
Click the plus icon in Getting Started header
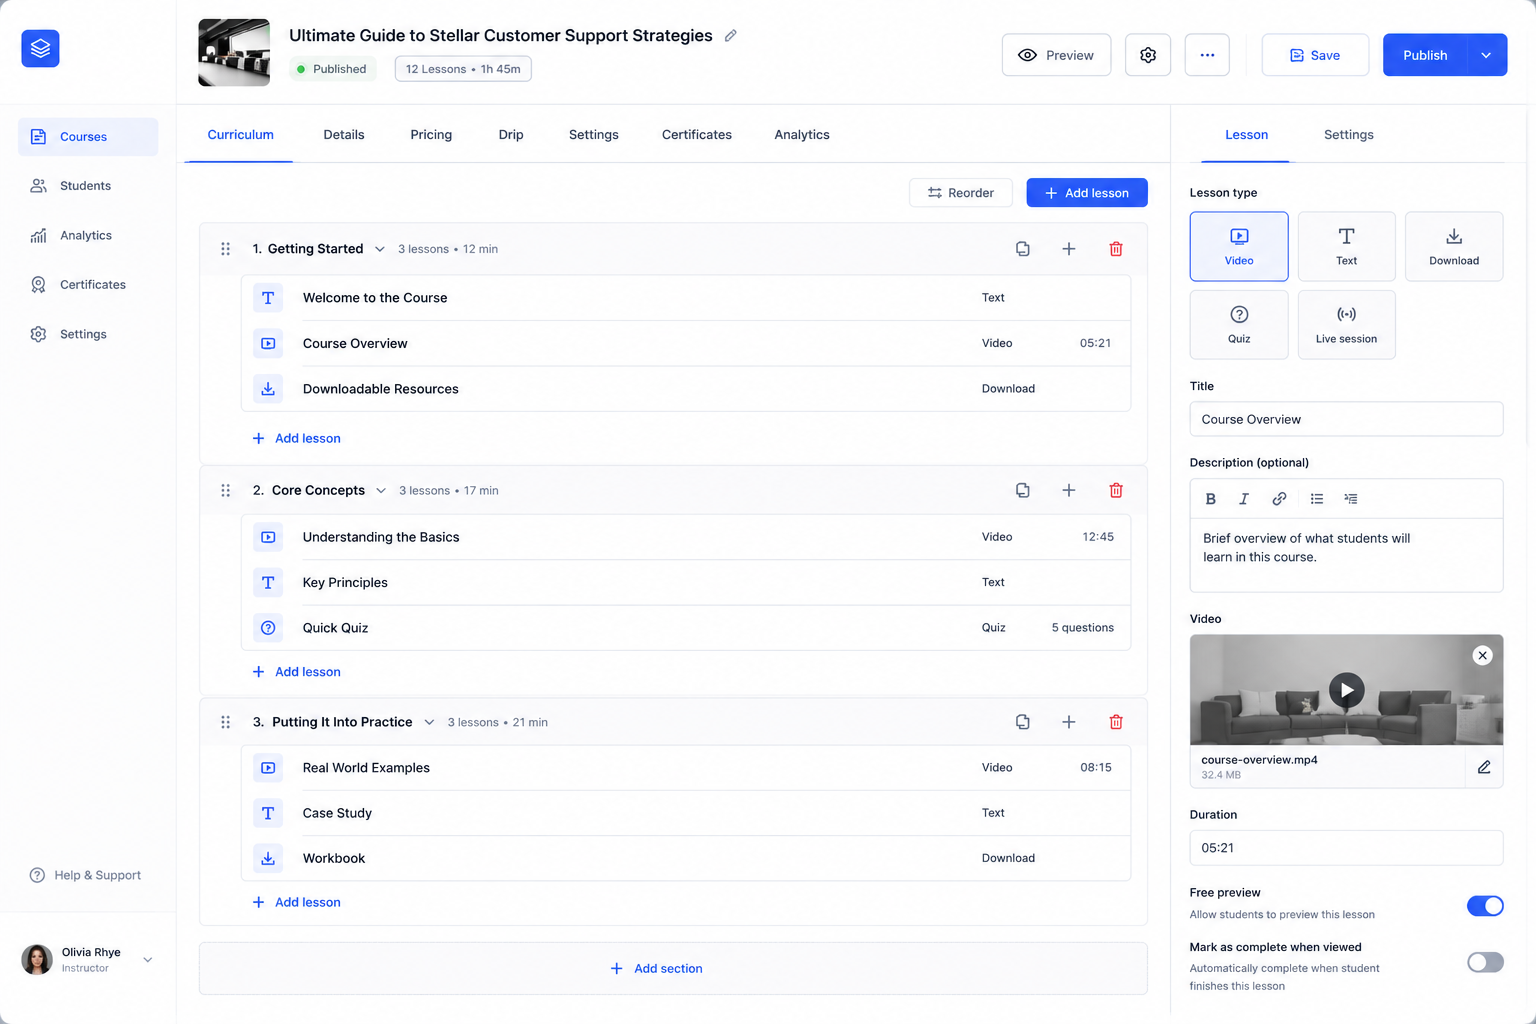(1069, 249)
